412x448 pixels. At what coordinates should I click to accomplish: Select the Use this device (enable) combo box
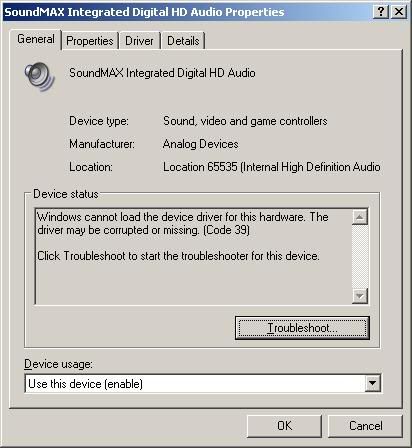(x=203, y=383)
